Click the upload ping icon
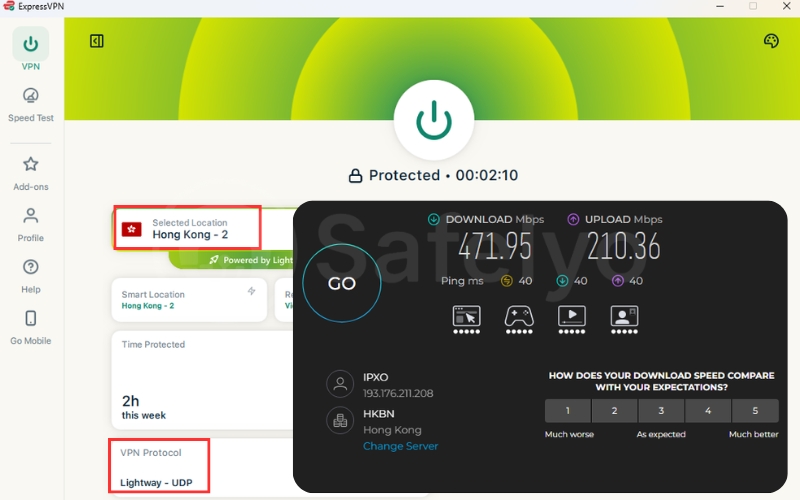This screenshot has height=500, width=800. click(617, 281)
